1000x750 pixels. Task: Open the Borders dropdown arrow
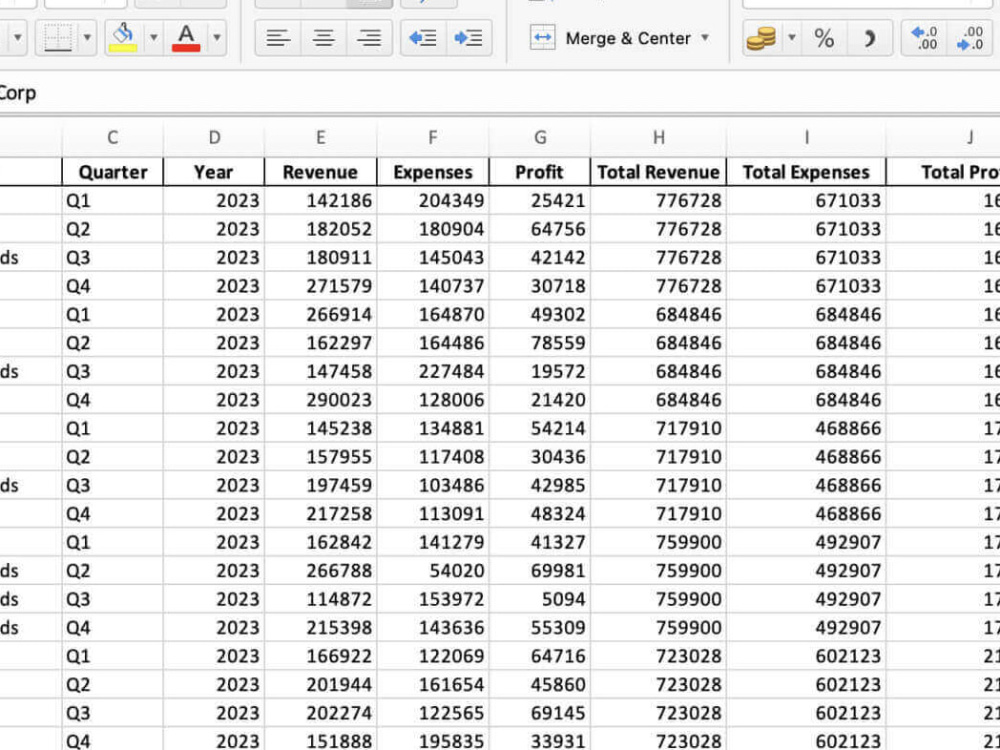pyautogui.click(x=87, y=38)
